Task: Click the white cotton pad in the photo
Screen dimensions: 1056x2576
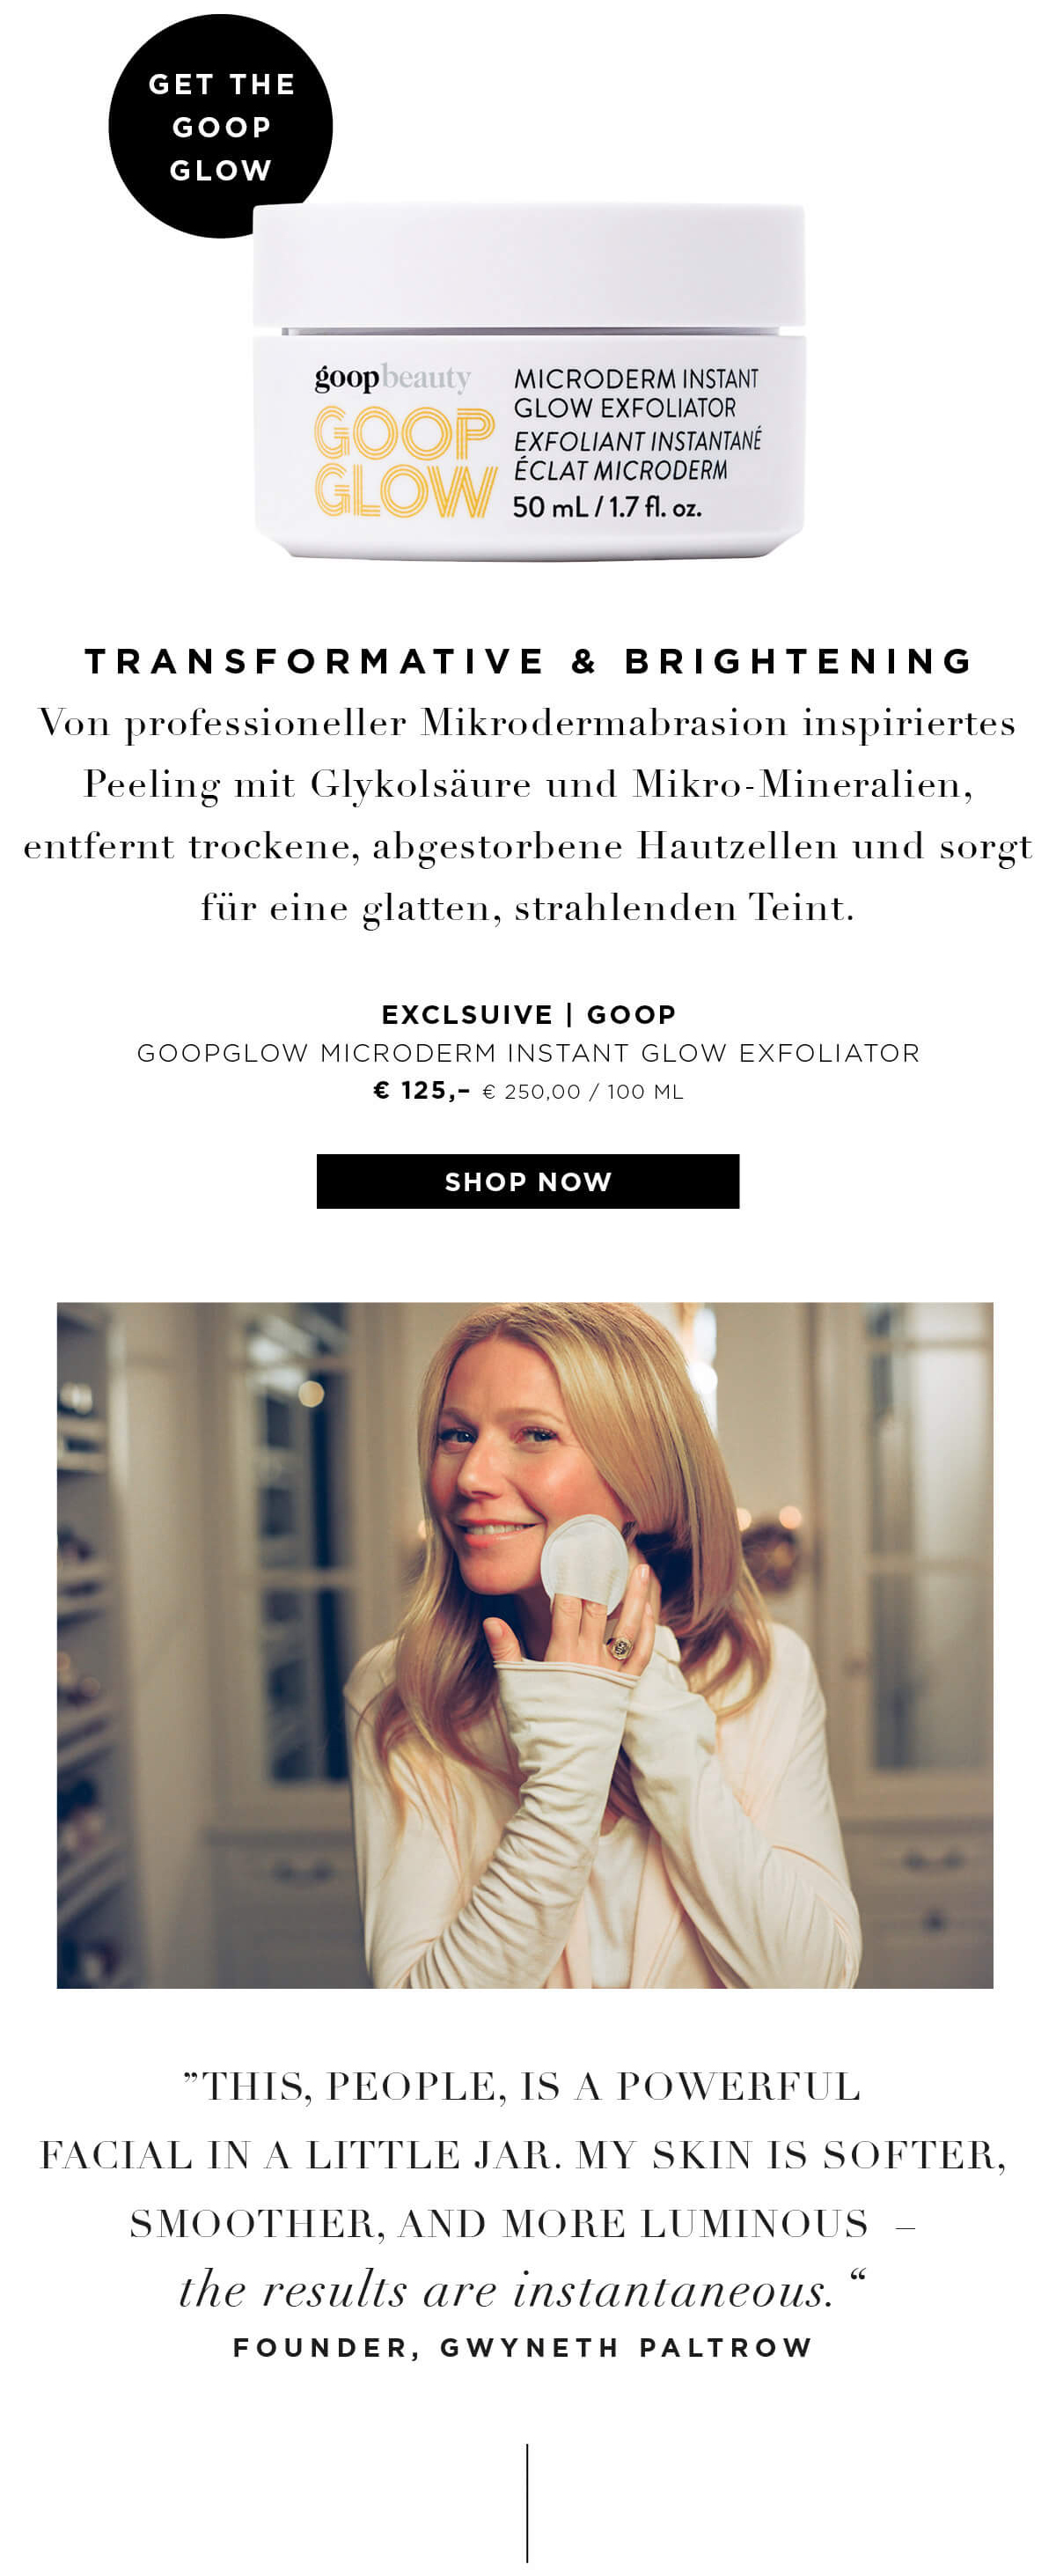Action: click(584, 1562)
